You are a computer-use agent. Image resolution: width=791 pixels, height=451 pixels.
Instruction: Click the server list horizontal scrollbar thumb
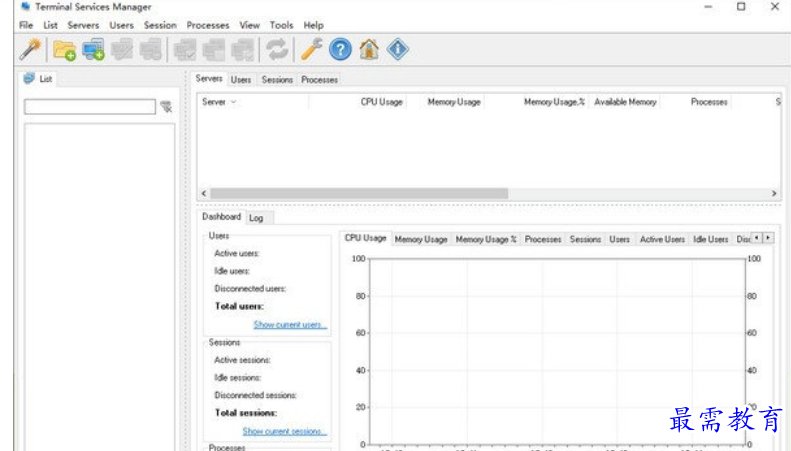coord(359,193)
